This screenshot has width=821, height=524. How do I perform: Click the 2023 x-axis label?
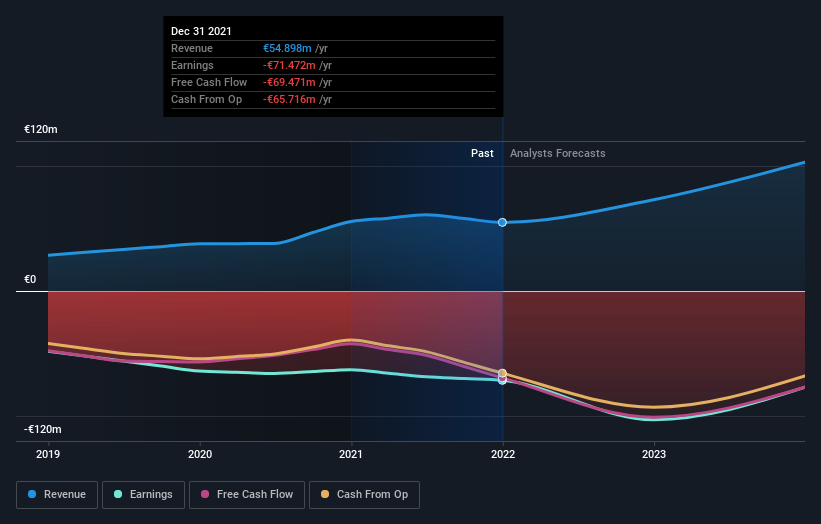click(x=654, y=454)
